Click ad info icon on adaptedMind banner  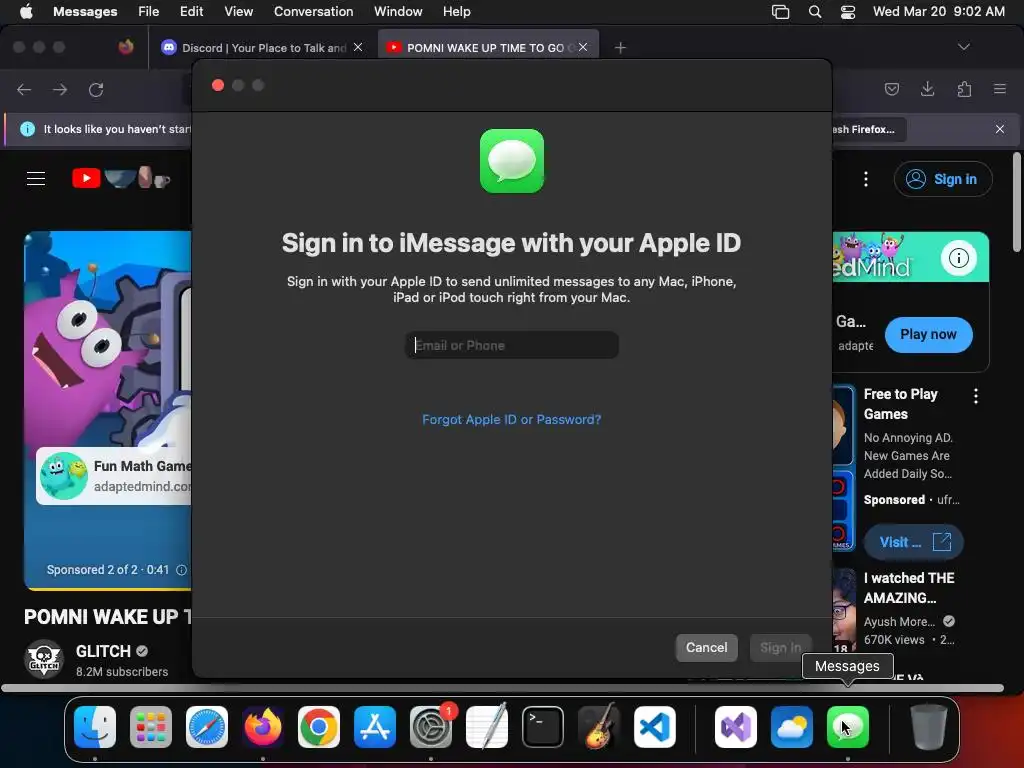[x=958, y=258]
